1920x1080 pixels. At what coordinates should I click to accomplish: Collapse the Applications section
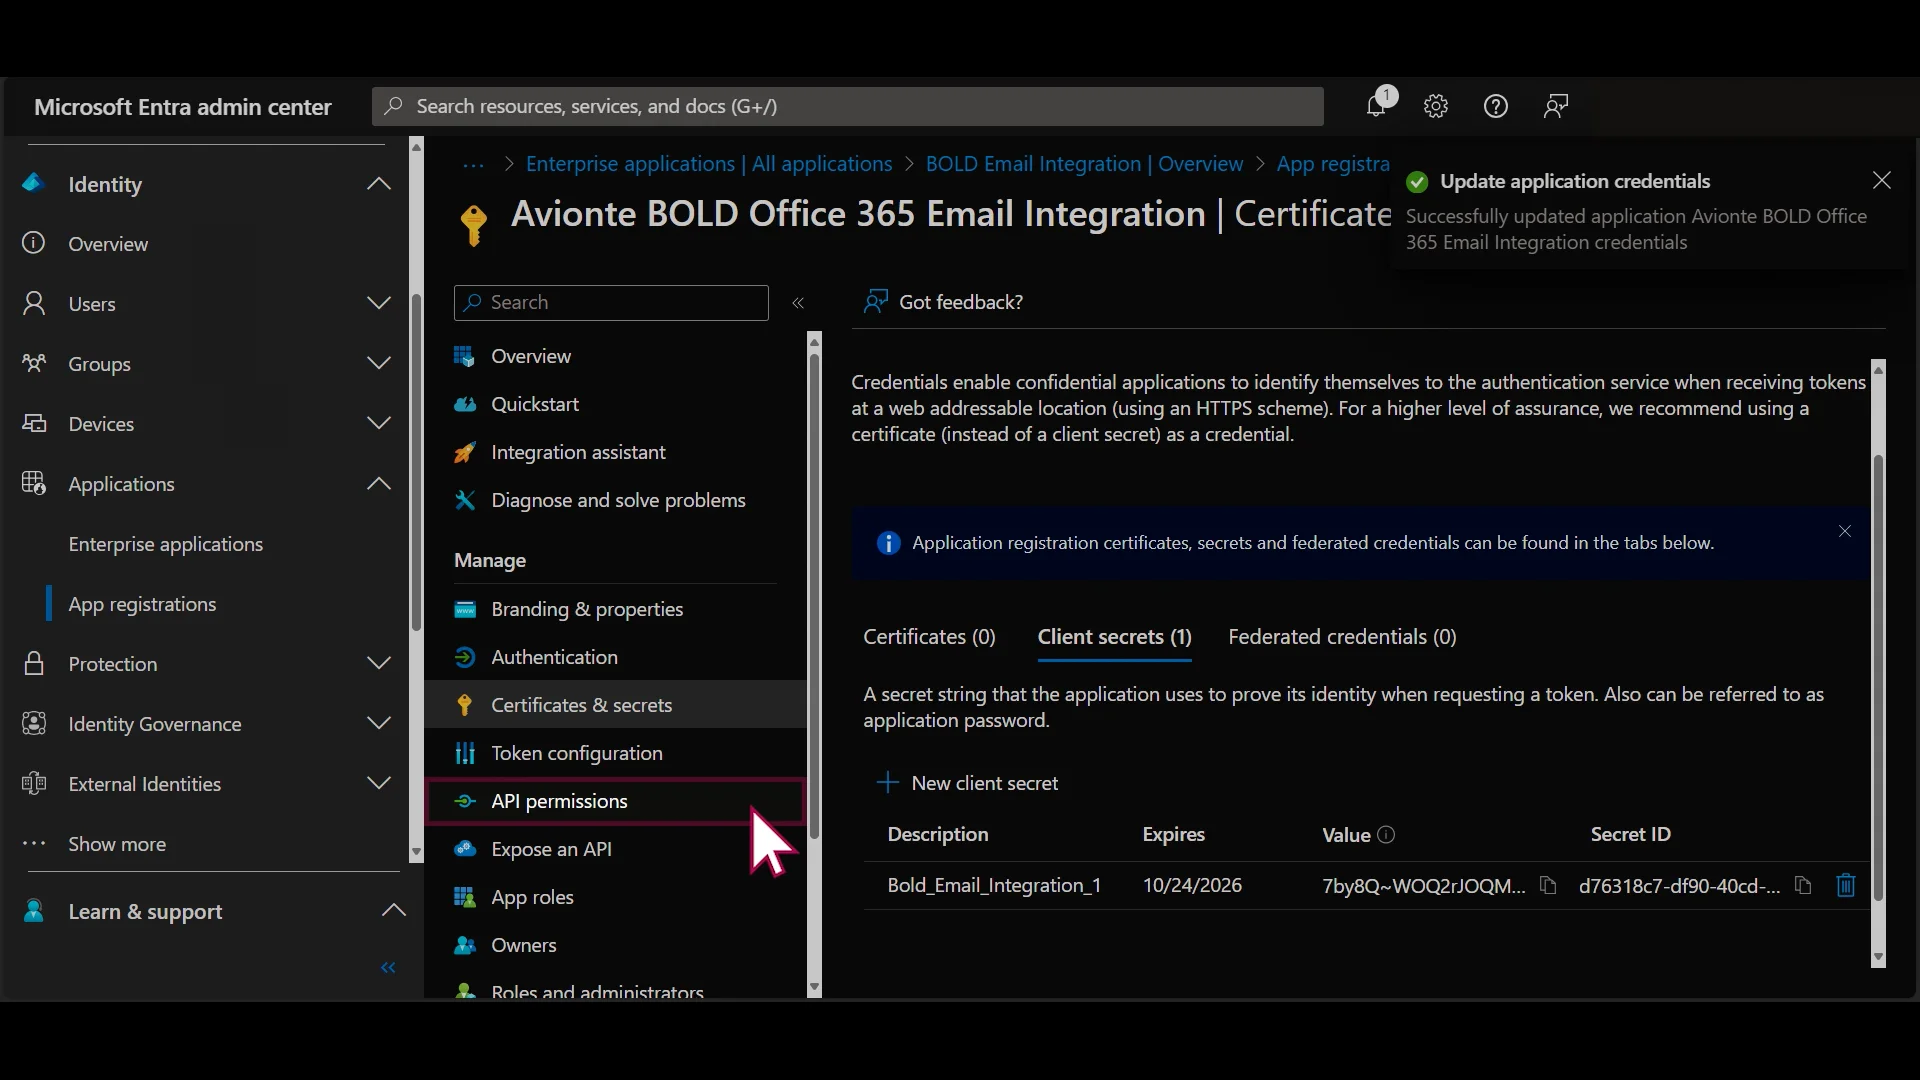379,484
